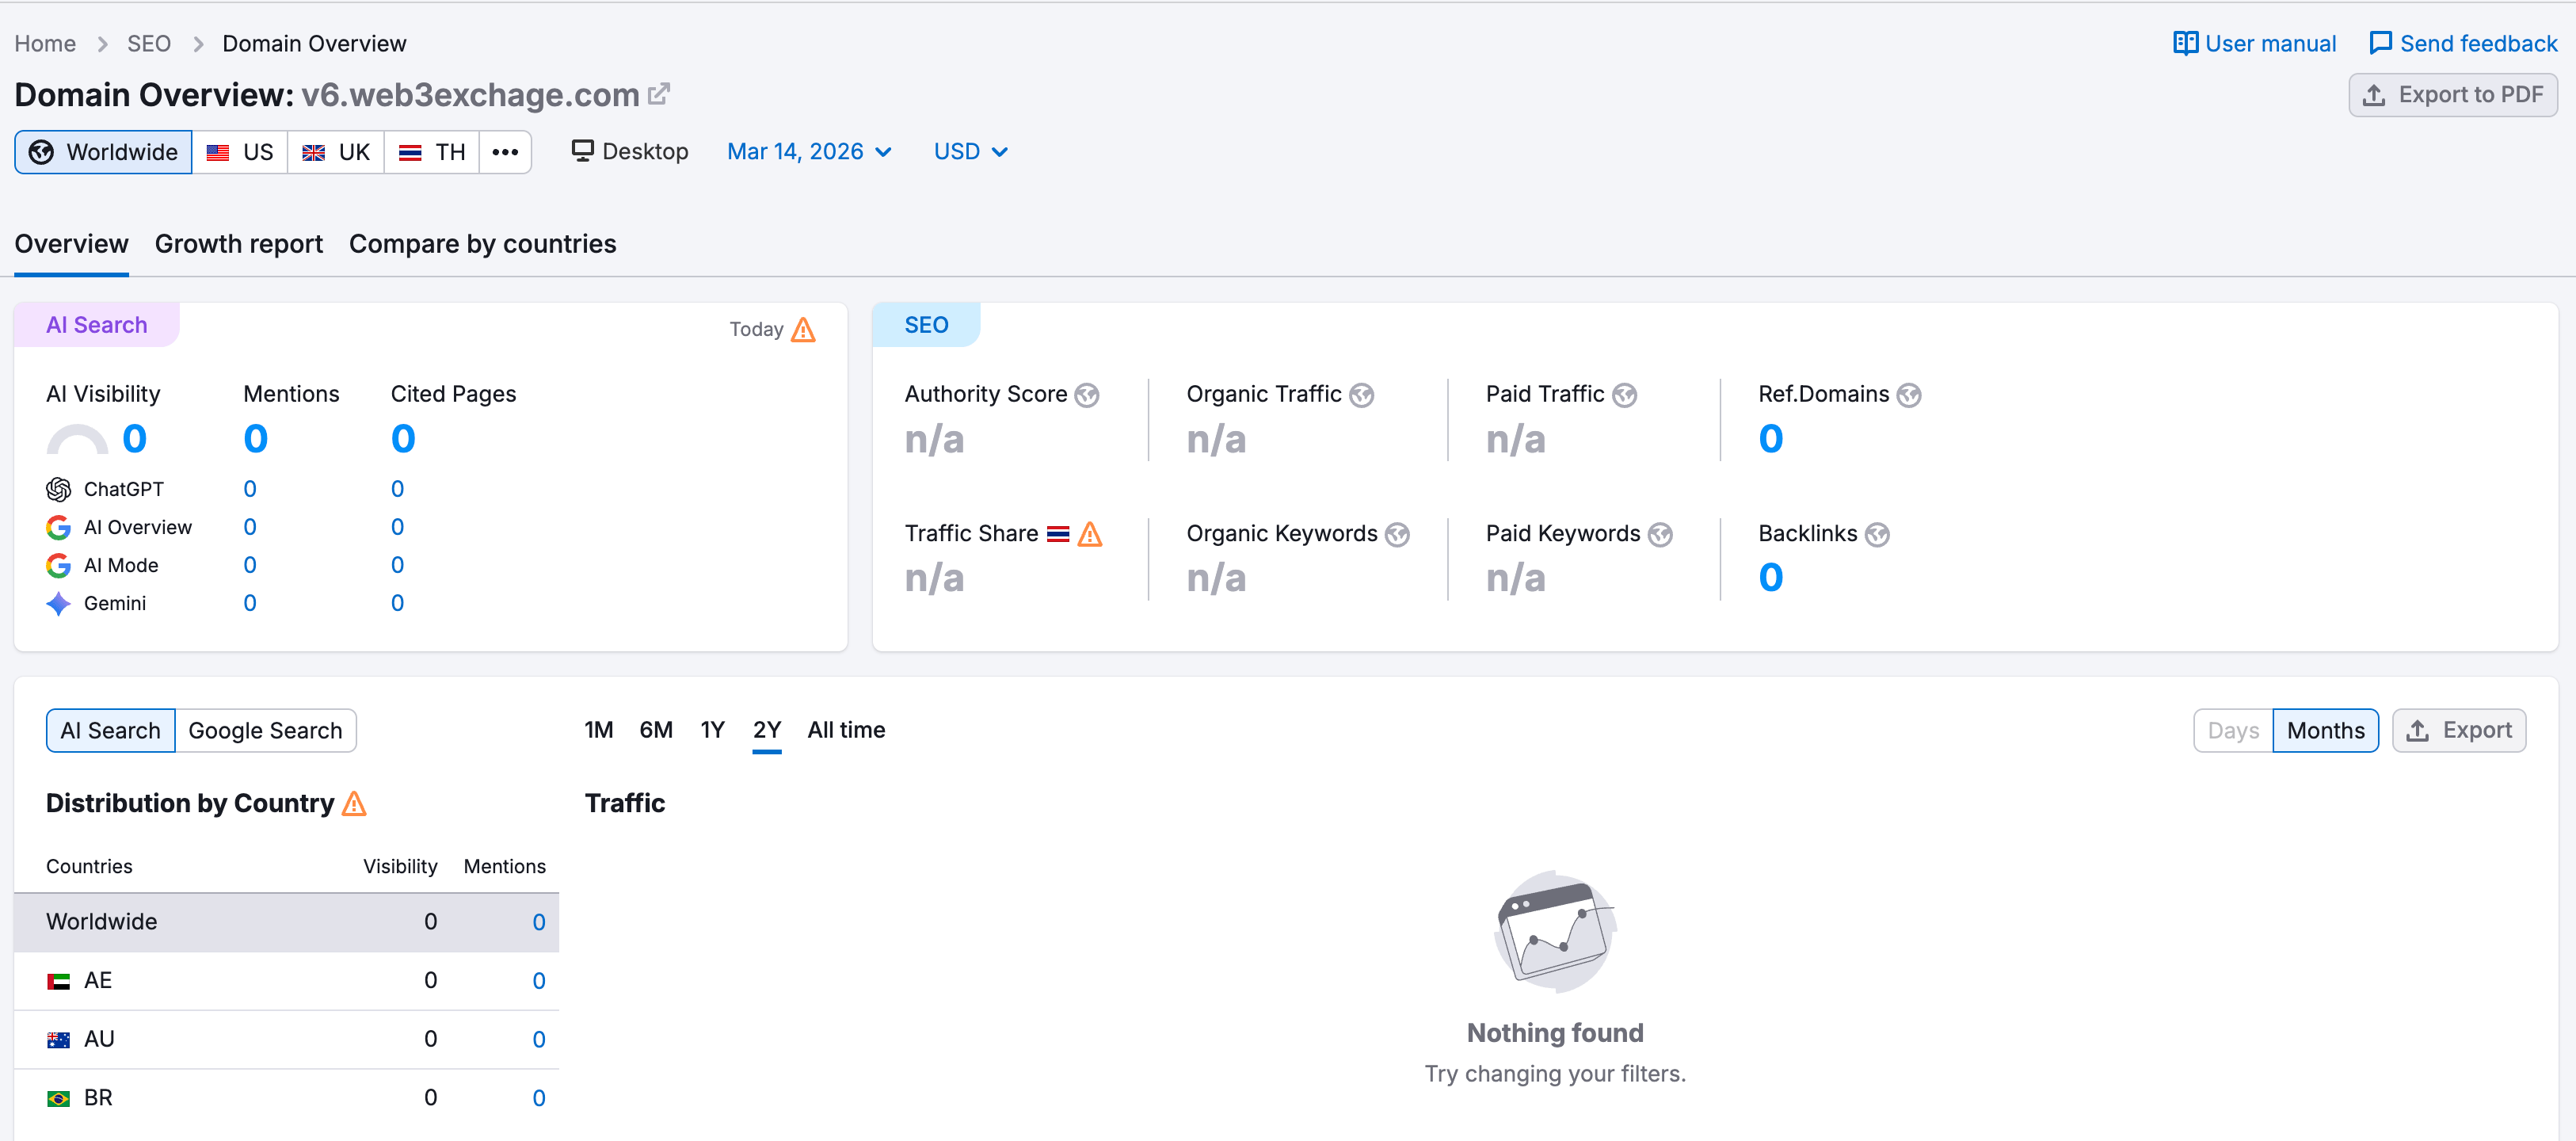Click the chevron after Home in the breadcrumb
Screen dimensions: 2576x1141
coord(102,44)
